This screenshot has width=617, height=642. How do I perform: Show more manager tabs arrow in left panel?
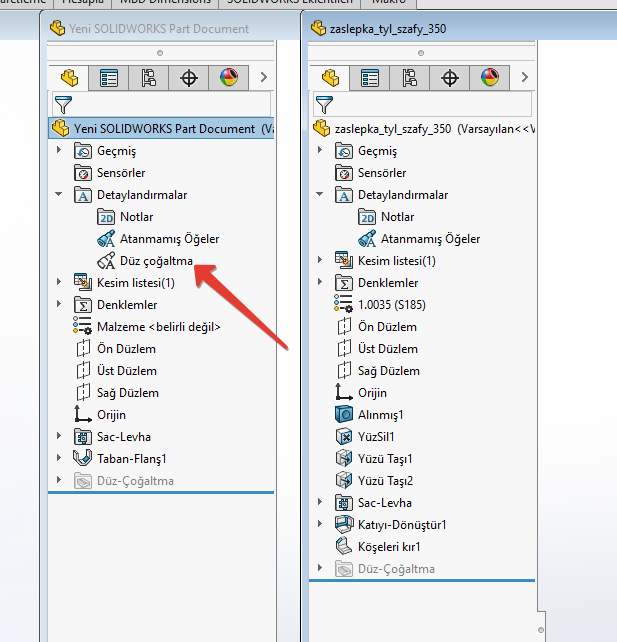263,77
